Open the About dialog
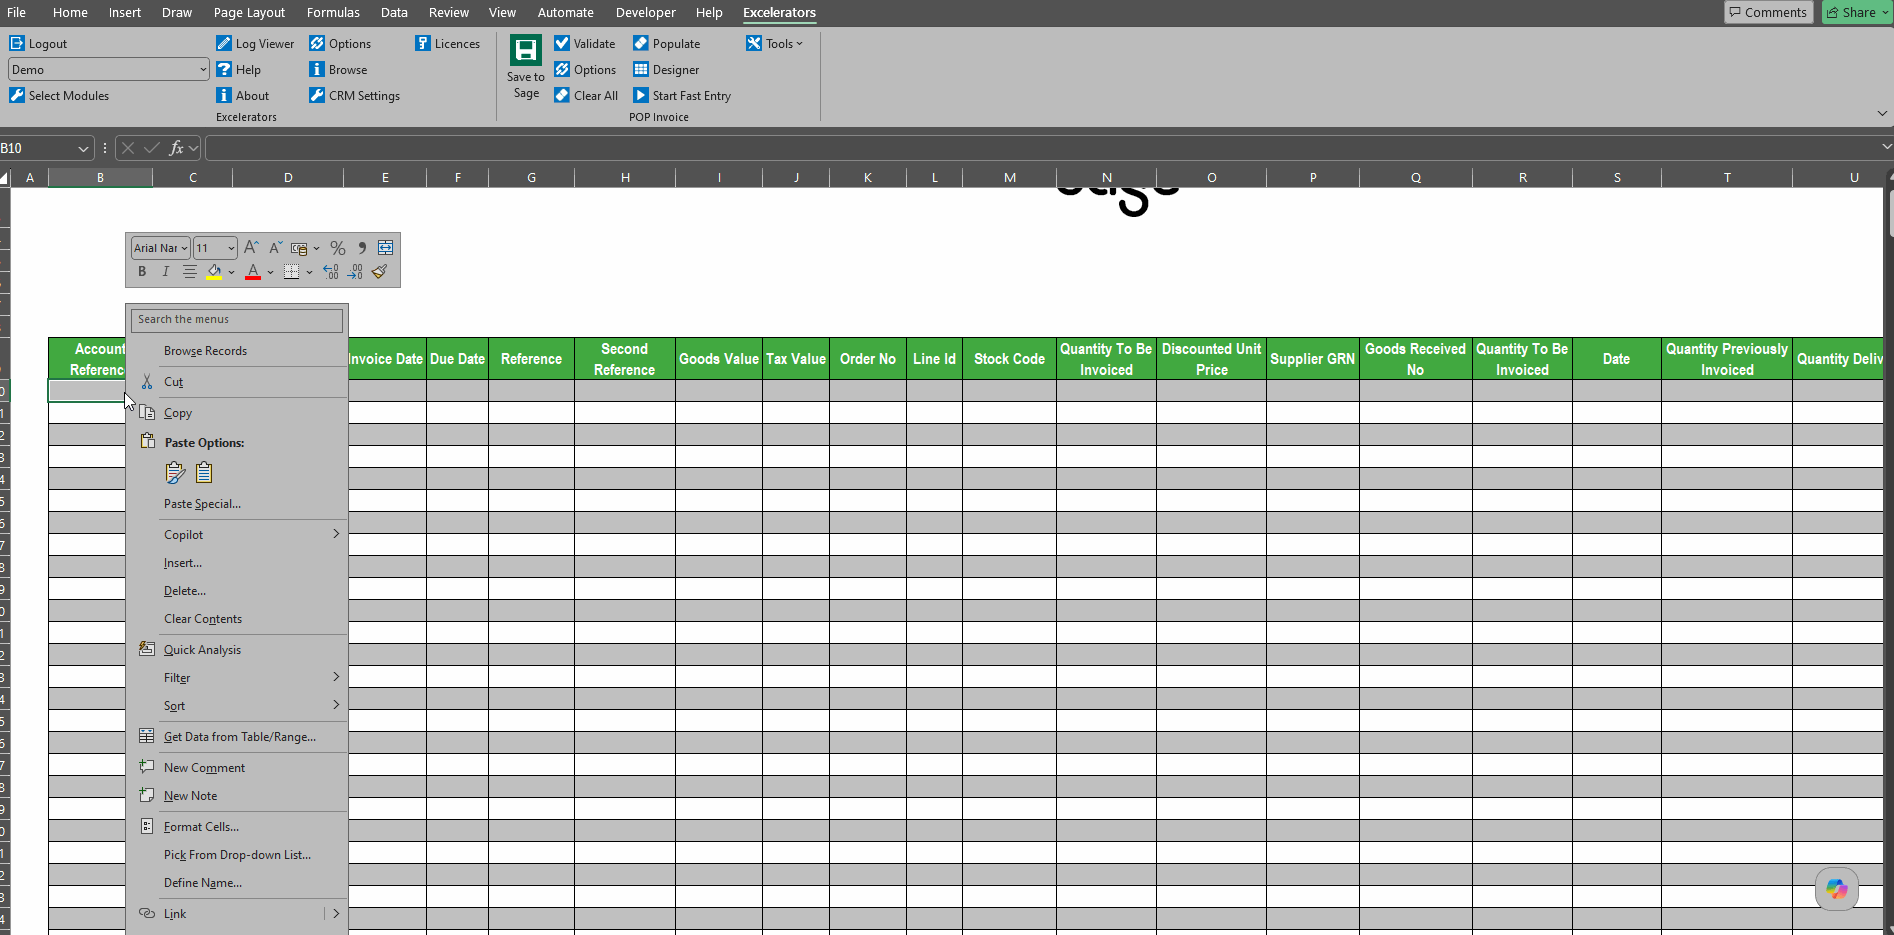1894x935 pixels. 243,96
